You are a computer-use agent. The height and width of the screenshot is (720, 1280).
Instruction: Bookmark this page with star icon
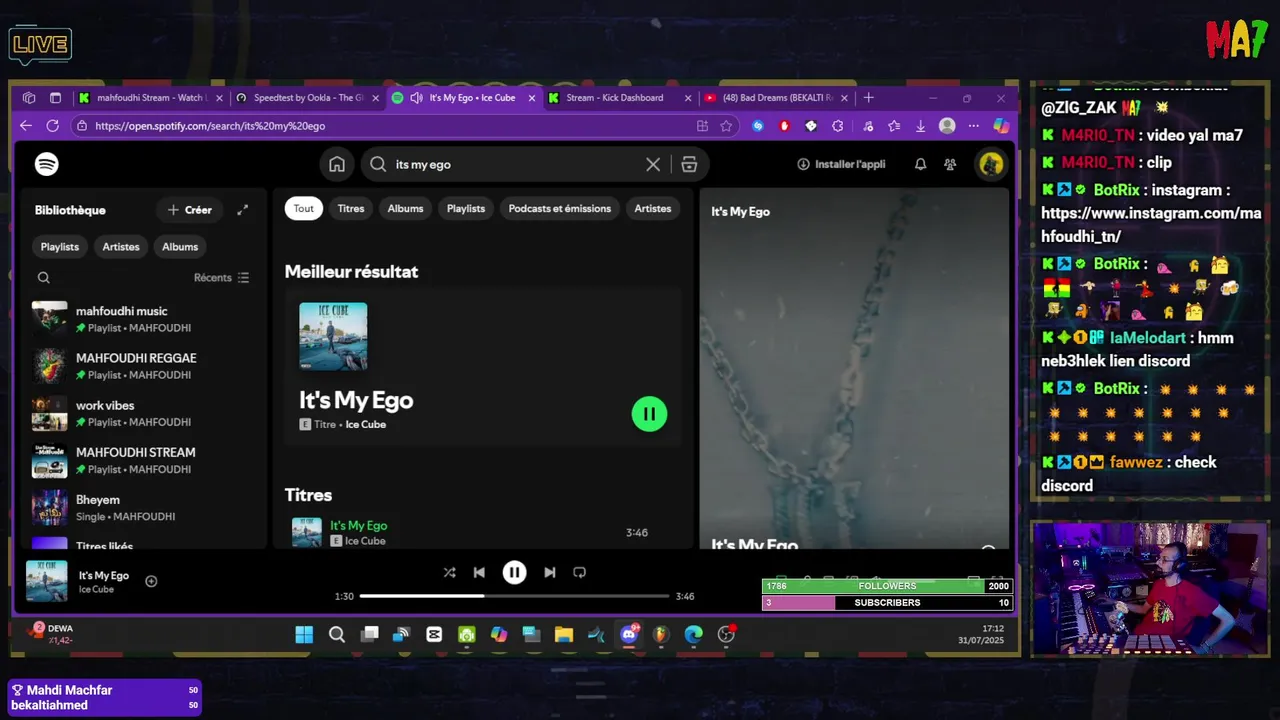click(726, 126)
